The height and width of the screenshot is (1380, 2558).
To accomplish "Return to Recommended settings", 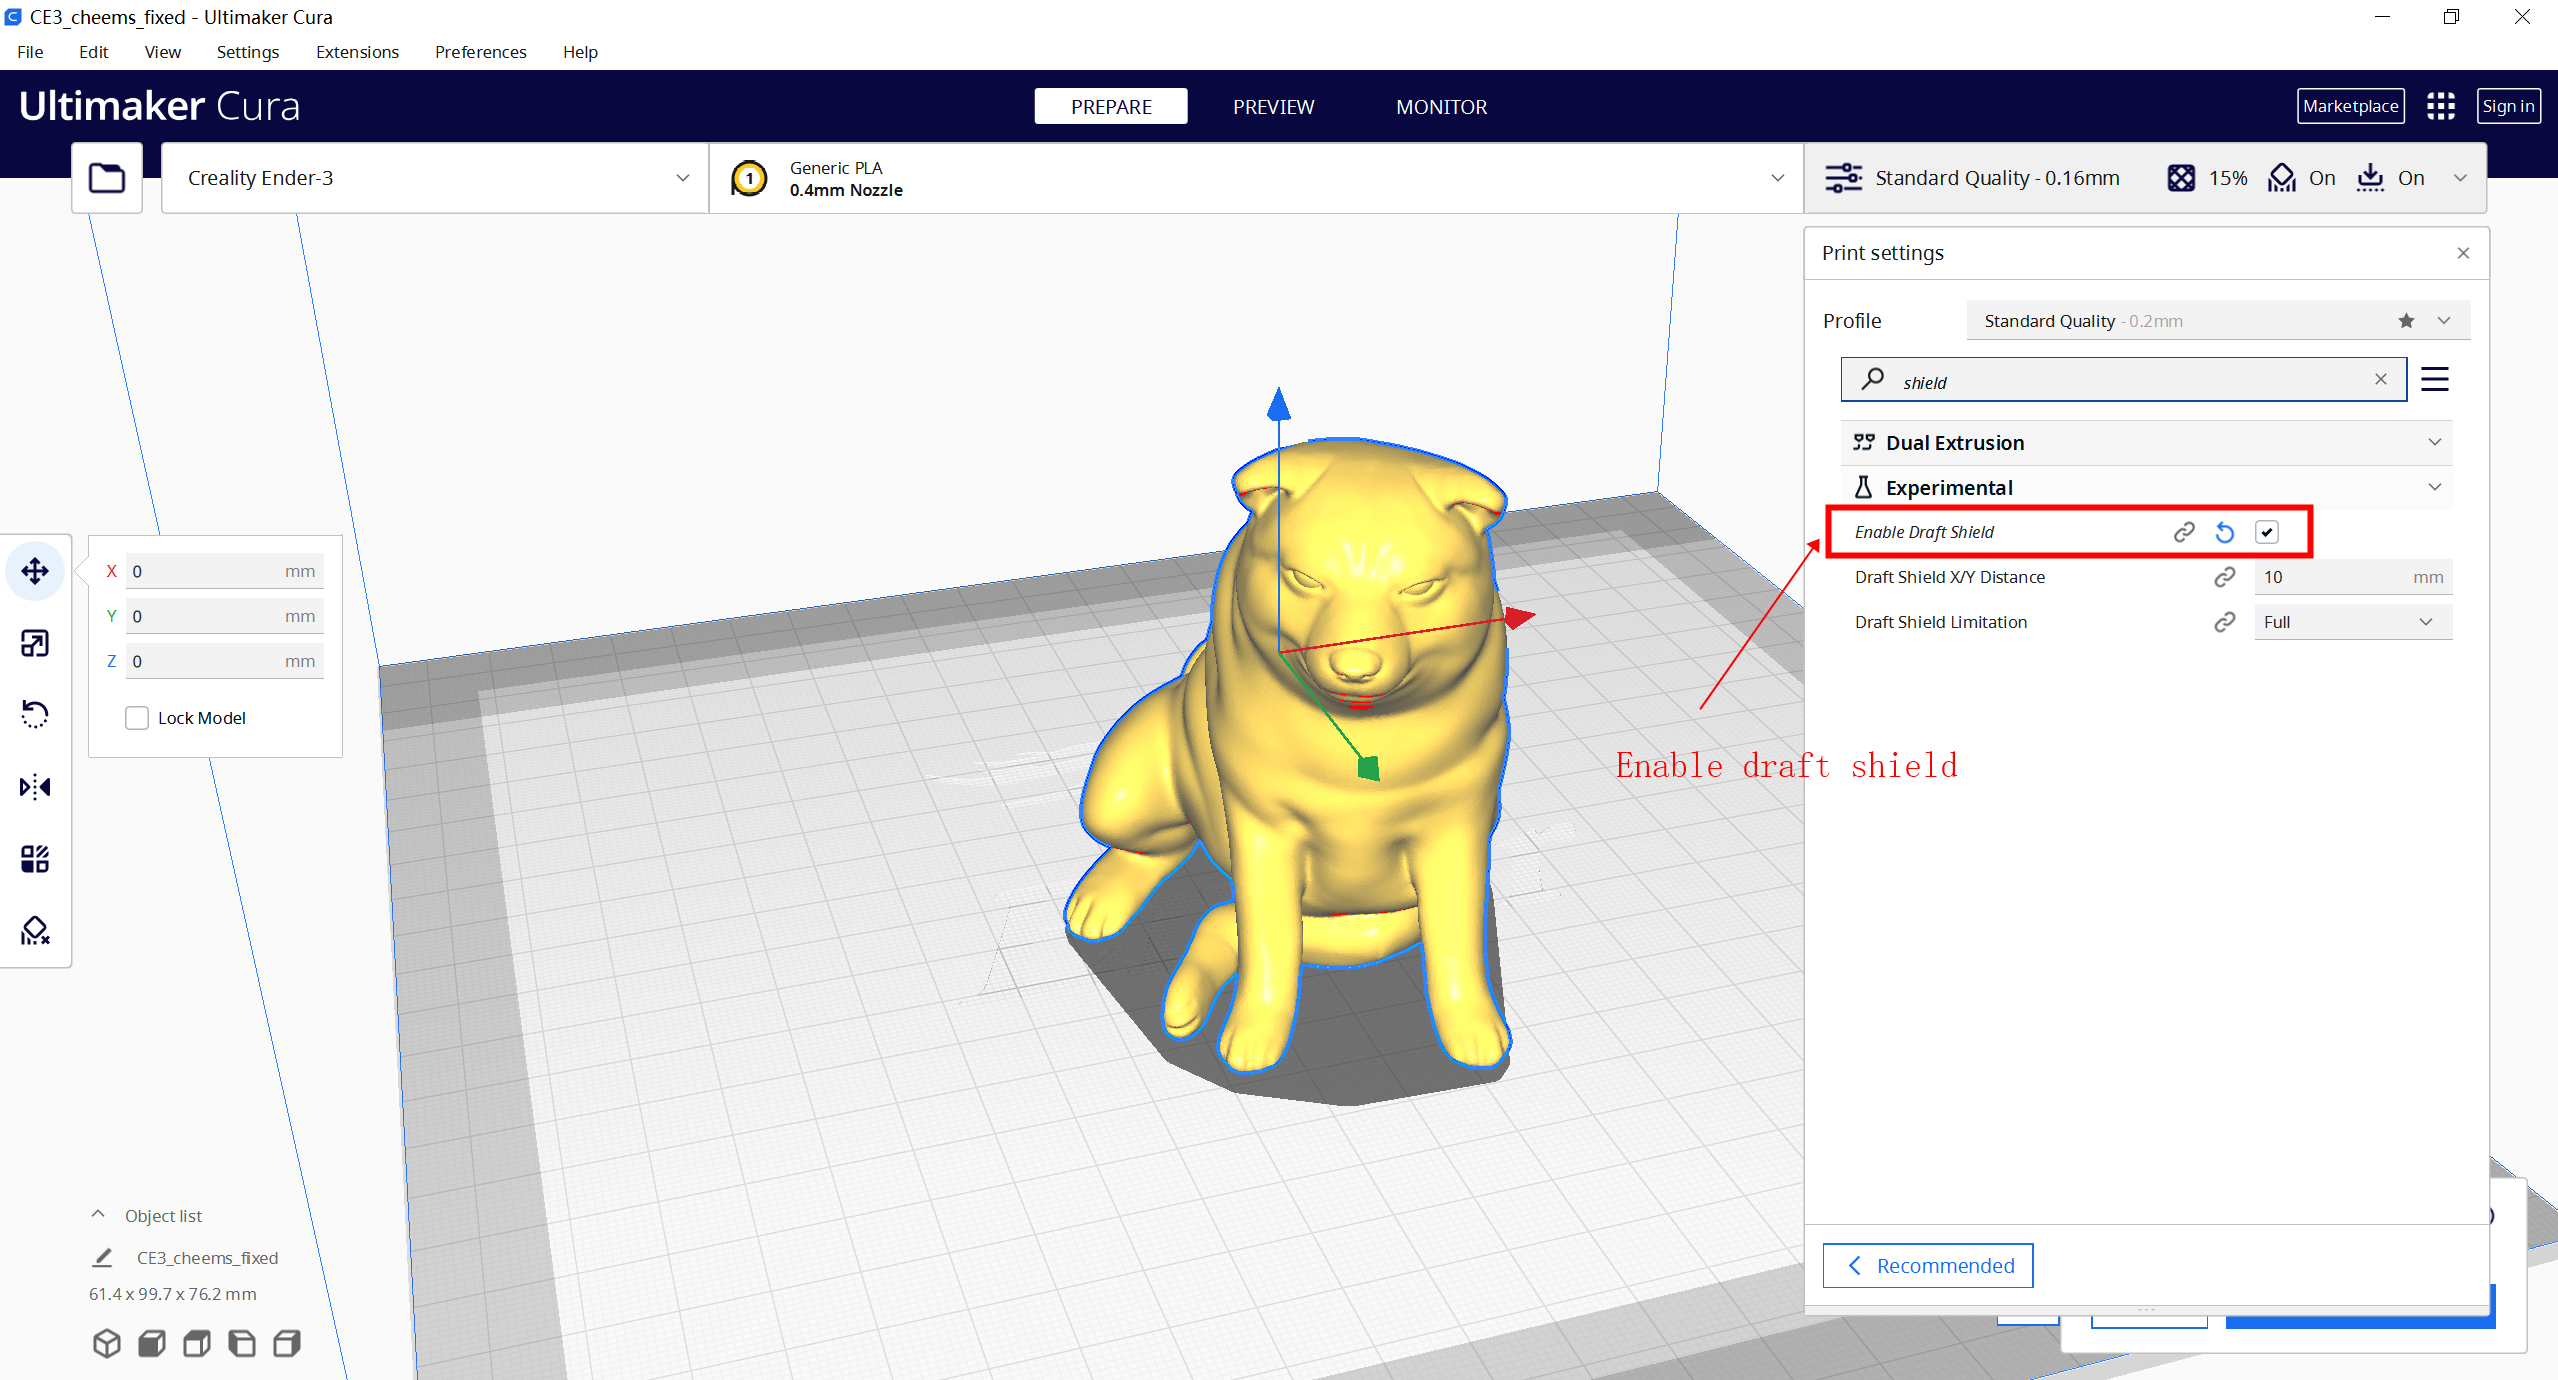I will point(1928,1266).
